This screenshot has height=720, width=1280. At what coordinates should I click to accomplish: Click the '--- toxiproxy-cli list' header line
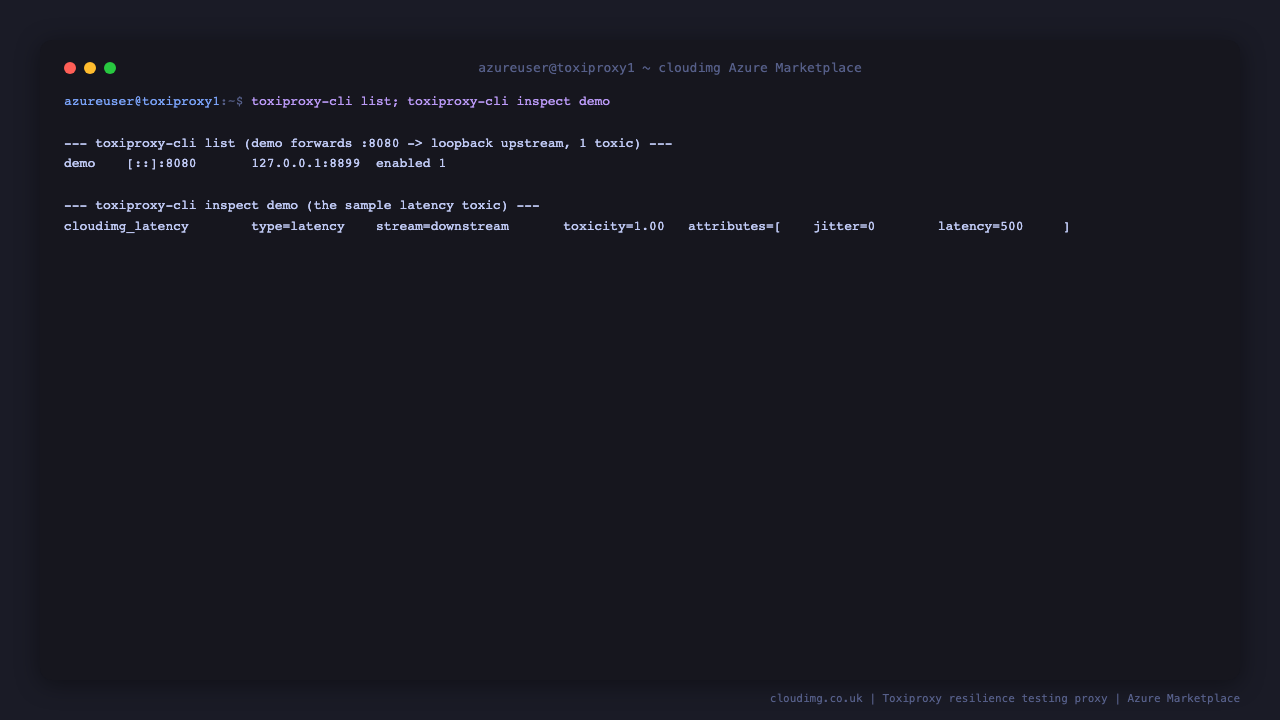tap(368, 143)
